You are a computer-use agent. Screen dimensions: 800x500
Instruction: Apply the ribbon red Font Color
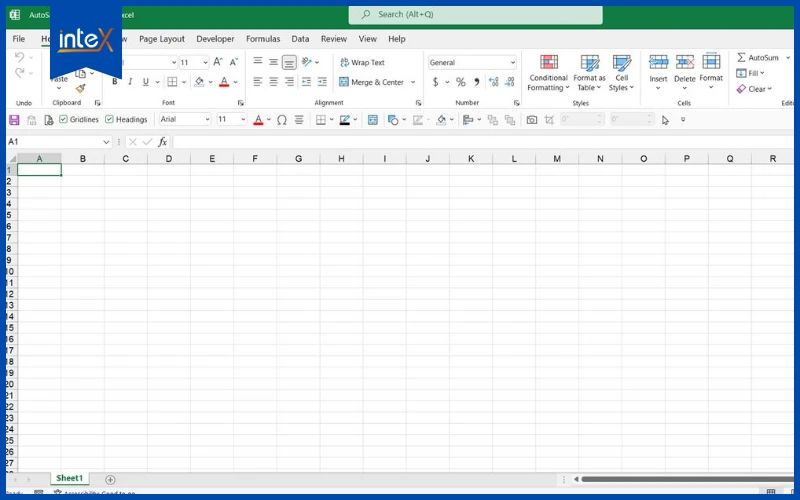(x=224, y=82)
